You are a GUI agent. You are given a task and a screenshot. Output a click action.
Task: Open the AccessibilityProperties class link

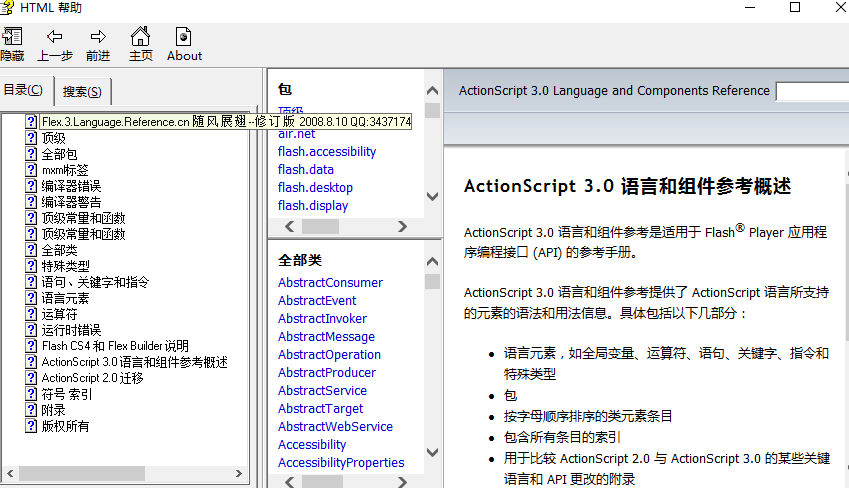[x=341, y=463]
